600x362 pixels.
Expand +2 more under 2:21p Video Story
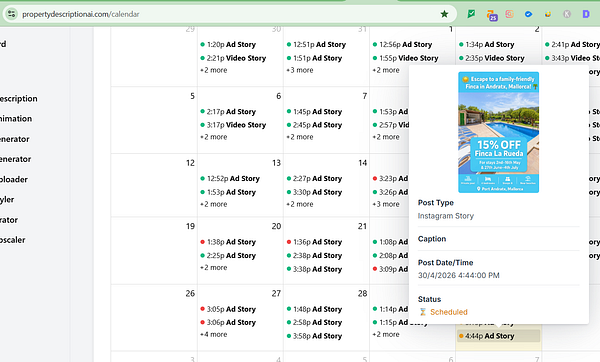[x=214, y=70]
